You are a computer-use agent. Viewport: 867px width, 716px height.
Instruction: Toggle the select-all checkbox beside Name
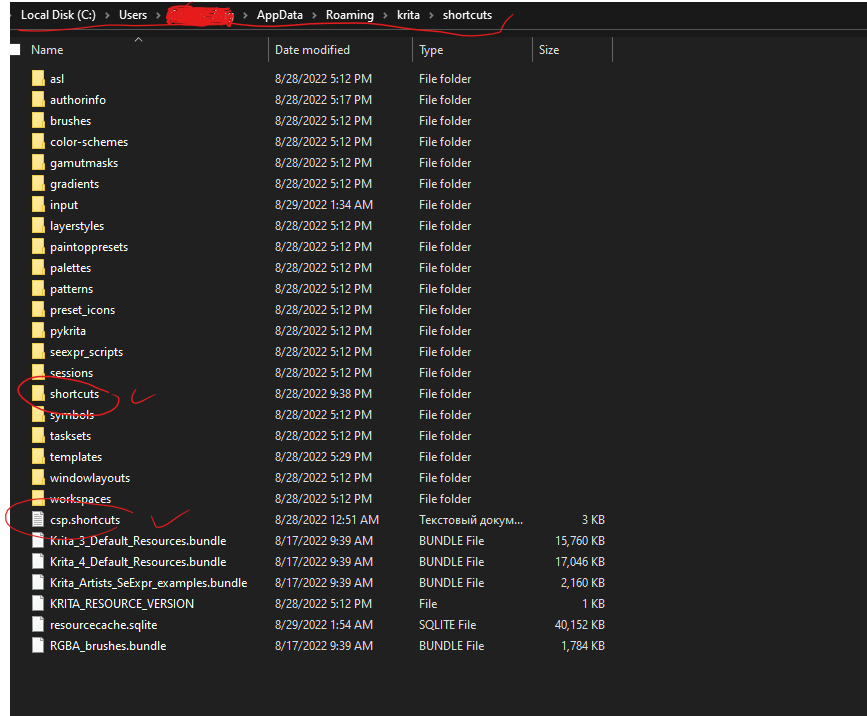(15, 50)
